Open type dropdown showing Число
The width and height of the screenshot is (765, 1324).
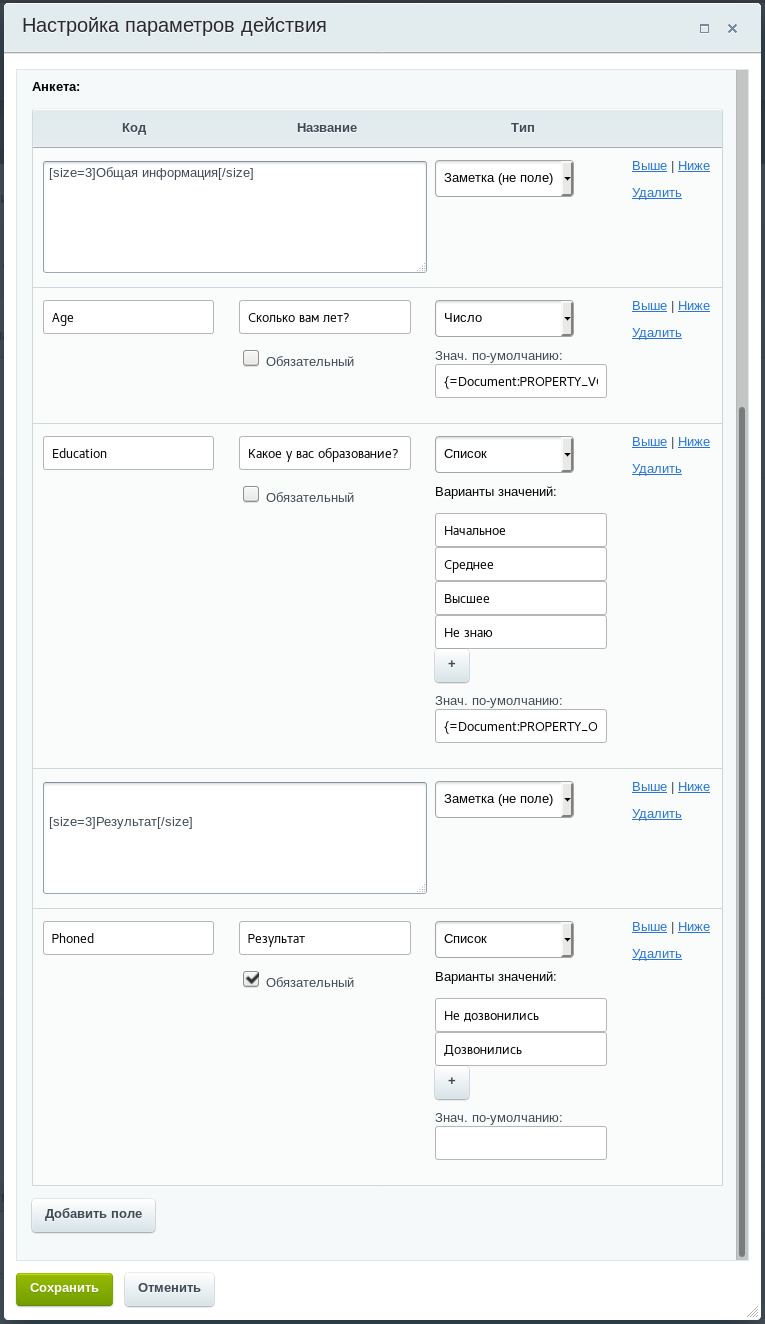tap(504, 318)
